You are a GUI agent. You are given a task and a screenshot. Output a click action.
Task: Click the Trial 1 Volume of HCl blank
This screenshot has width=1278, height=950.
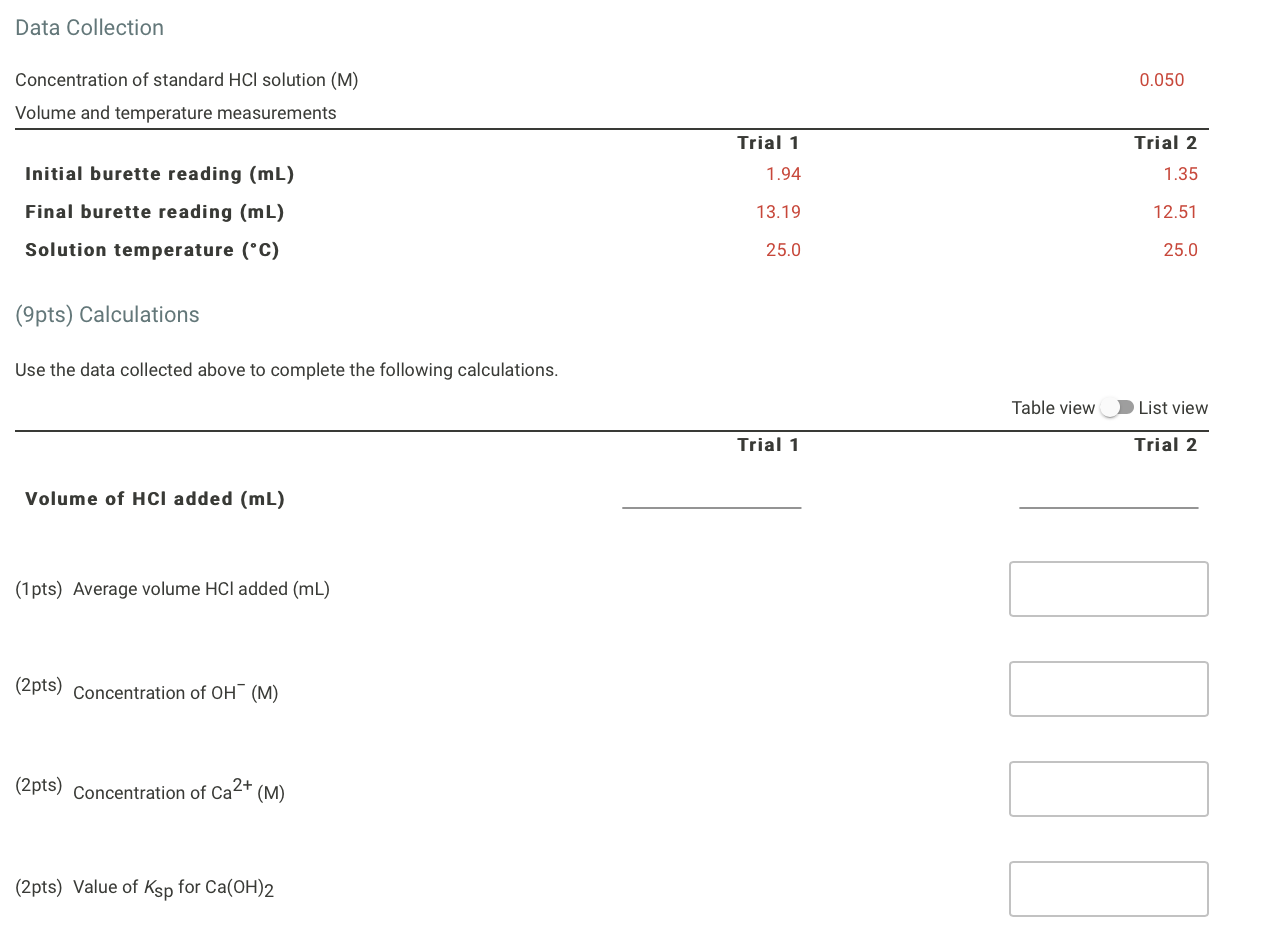tap(711, 506)
